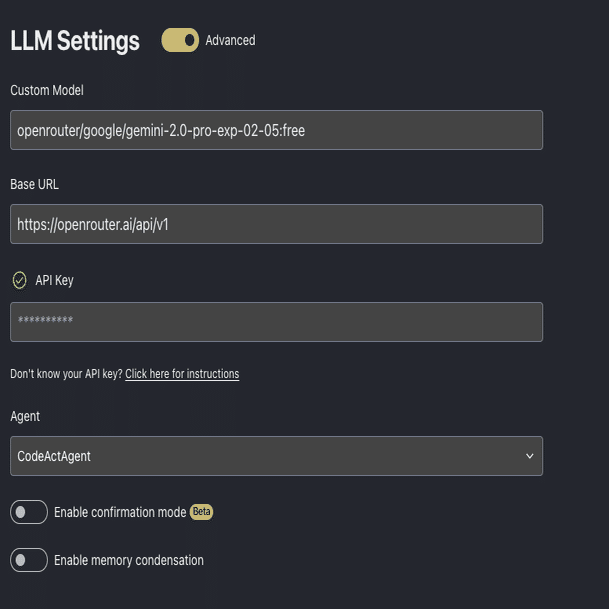This screenshot has width=609, height=609.
Task: Click the LLM Settings heading
Action: pos(75,41)
